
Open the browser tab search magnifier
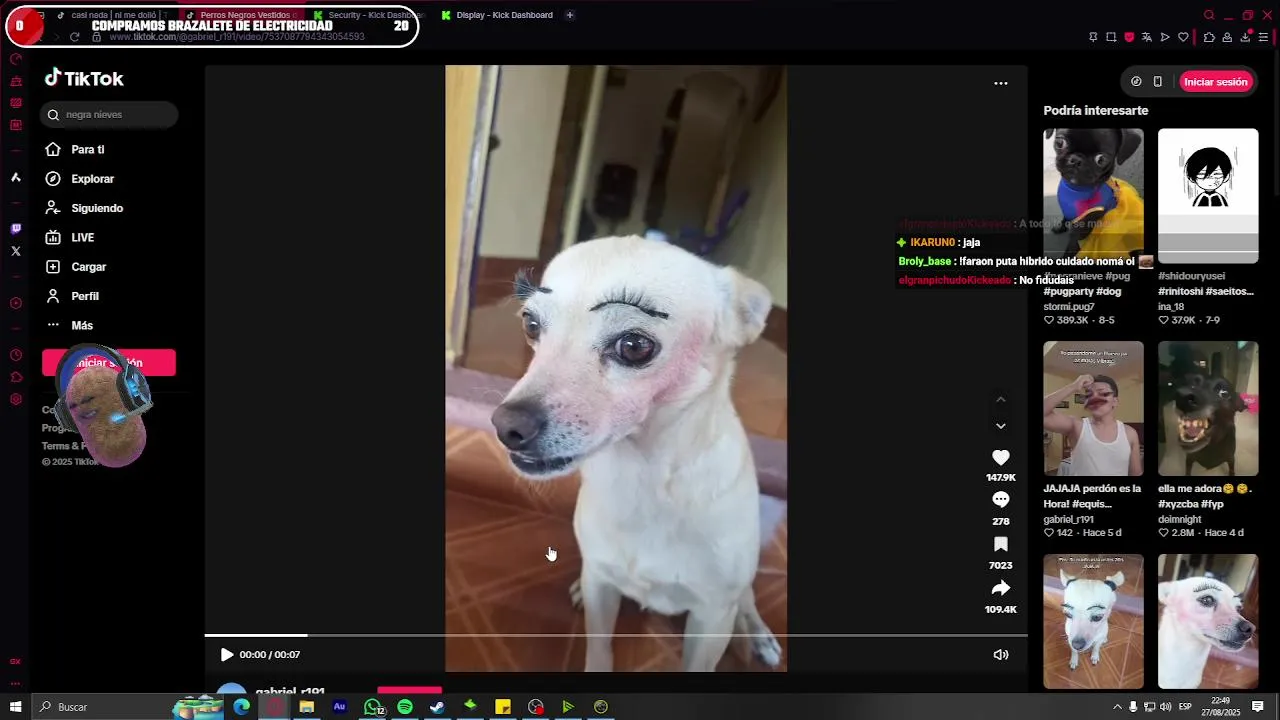pos(1209,15)
